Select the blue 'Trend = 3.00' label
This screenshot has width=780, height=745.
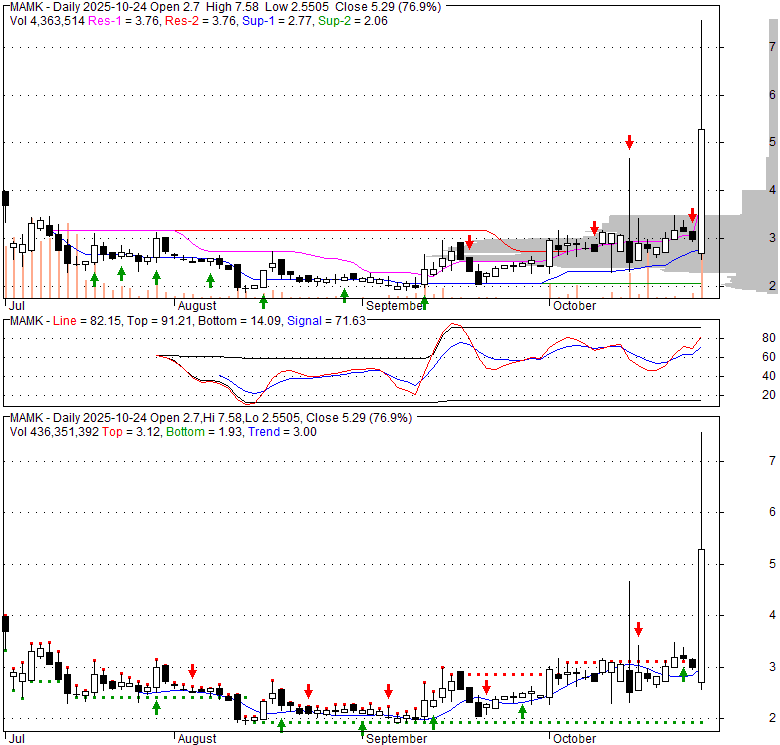tap(282, 432)
